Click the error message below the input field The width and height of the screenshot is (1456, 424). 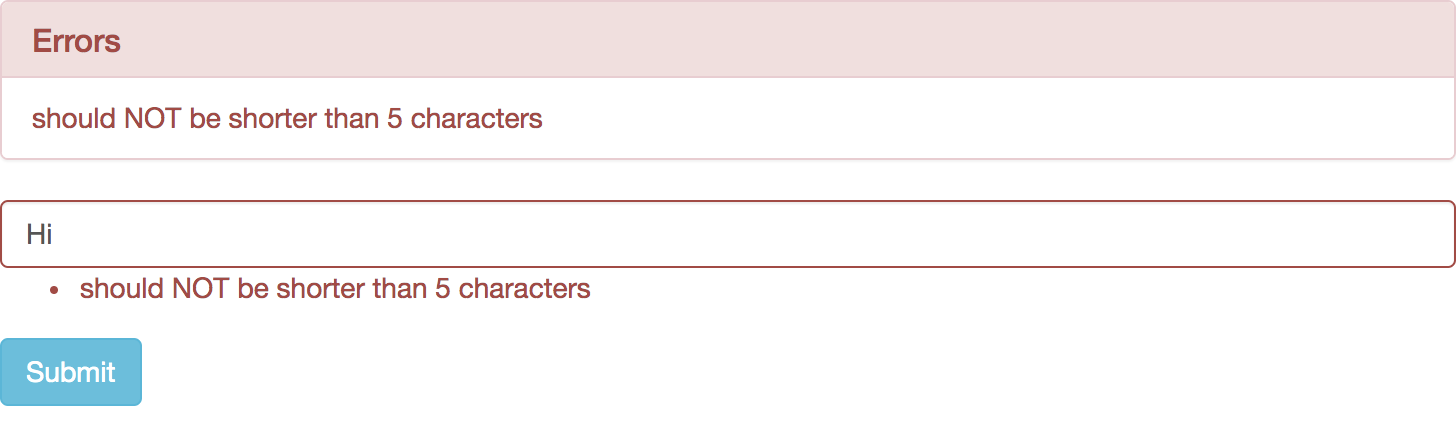[x=335, y=289]
